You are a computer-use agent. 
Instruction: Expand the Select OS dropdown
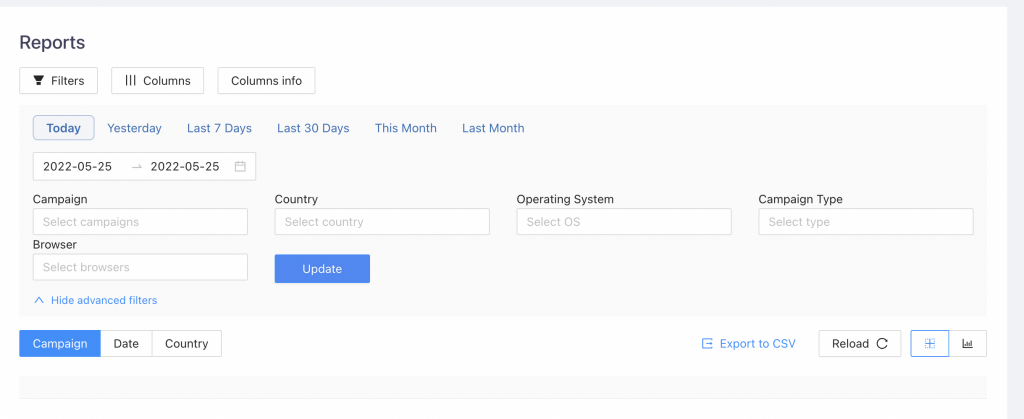(624, 222)
